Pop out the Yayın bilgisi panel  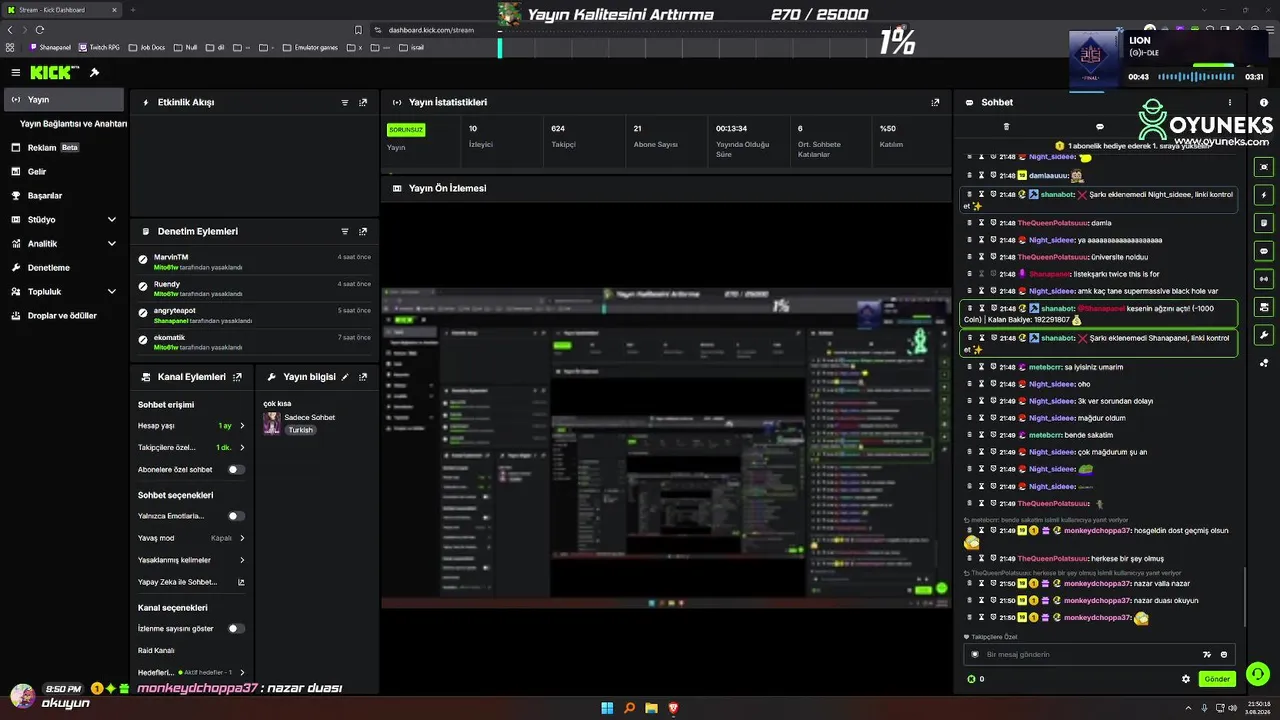(363, 378)
